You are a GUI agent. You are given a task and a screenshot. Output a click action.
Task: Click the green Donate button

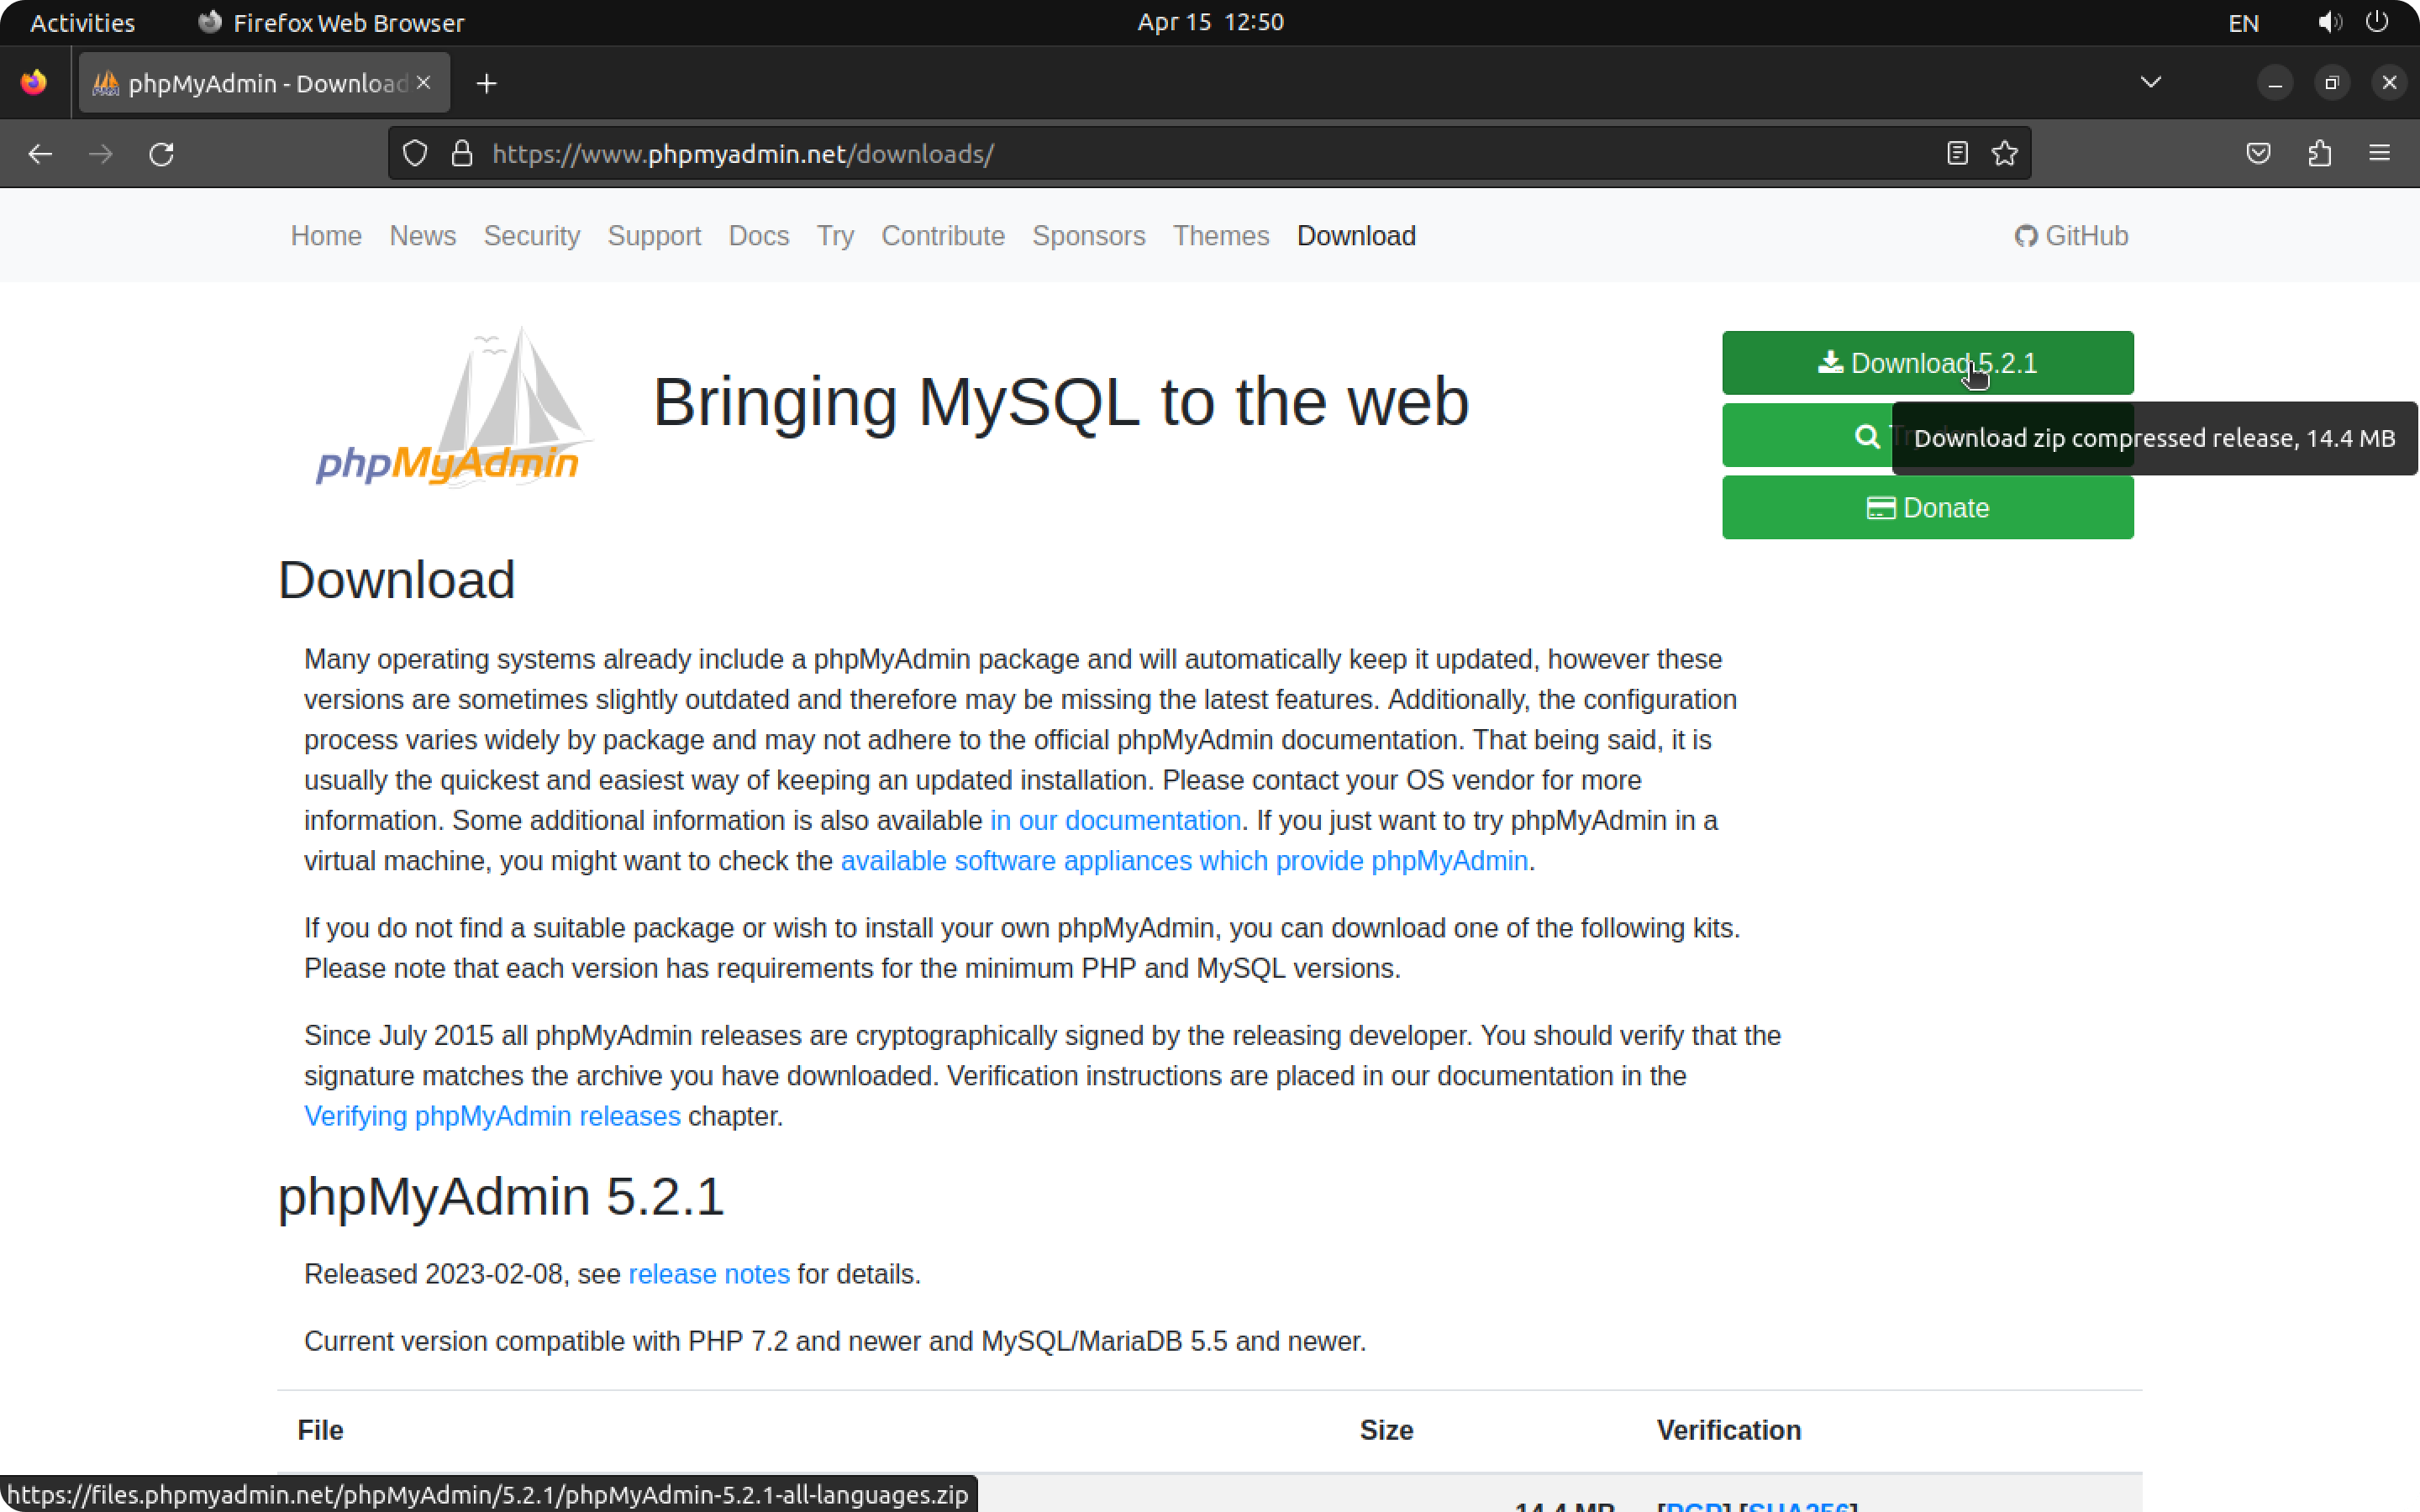[x=1927, y=508]
